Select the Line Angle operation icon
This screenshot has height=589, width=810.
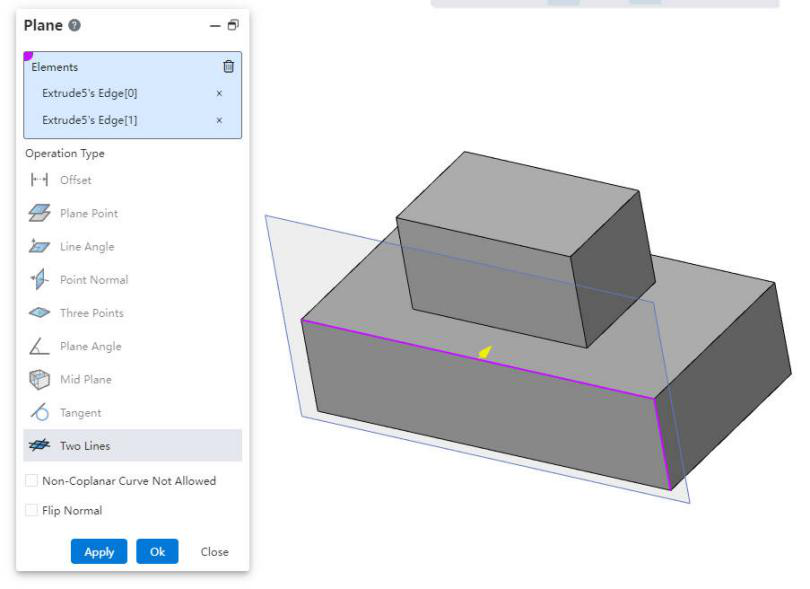(39, 246)
